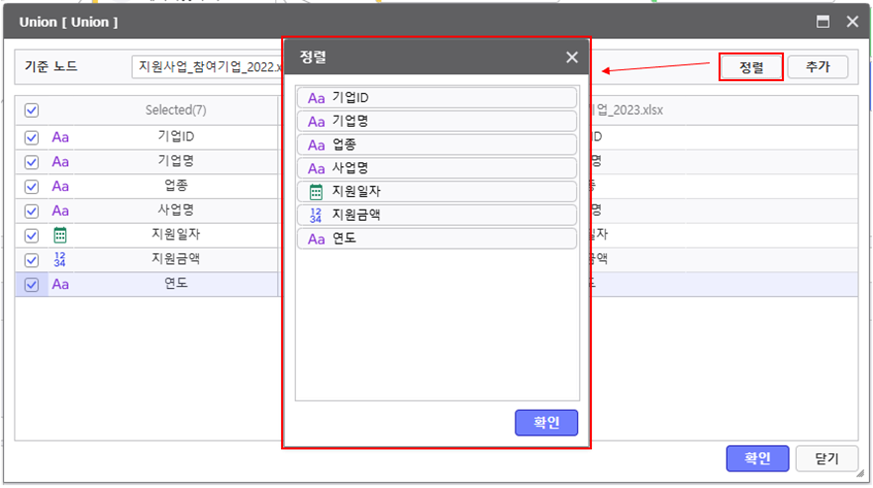Uncheck the 기업ID column checkbox
This screenshot has height=488, width=873.
31,137
